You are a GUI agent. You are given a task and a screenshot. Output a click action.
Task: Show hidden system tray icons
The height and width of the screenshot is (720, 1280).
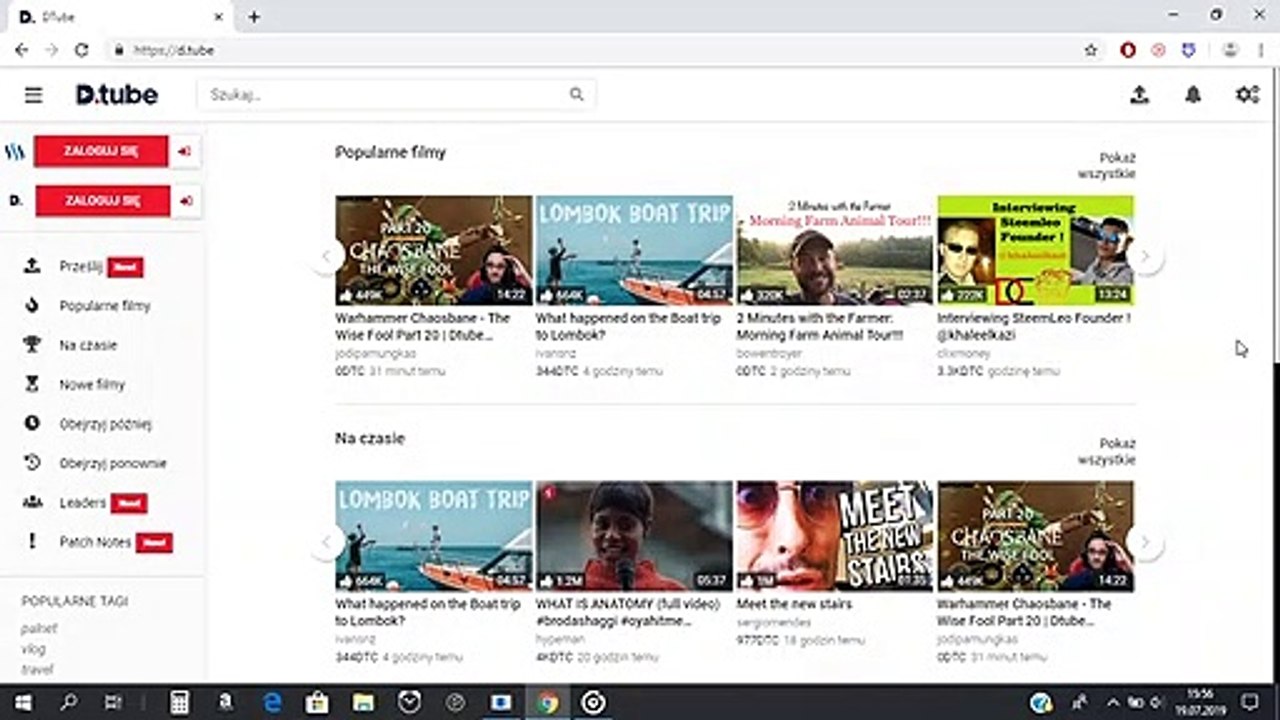1113,702
